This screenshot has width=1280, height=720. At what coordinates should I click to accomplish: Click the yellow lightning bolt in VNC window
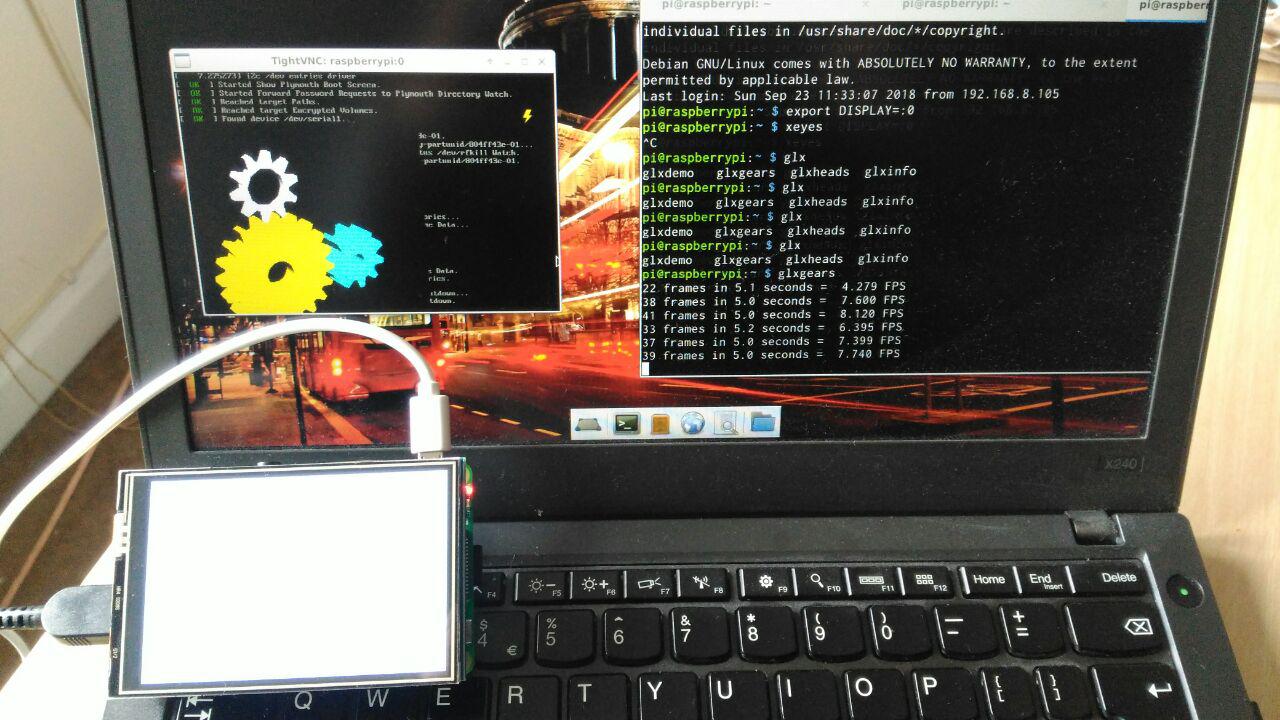(527, 115)
